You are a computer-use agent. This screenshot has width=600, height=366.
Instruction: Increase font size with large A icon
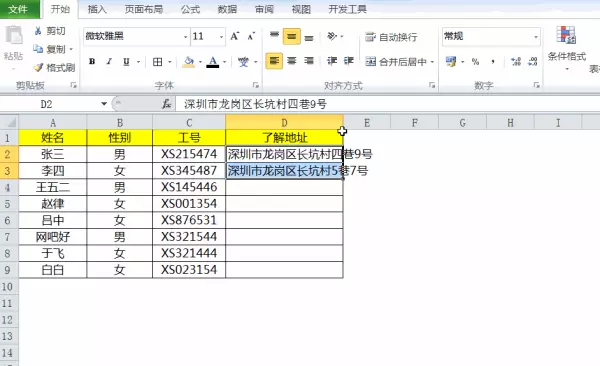235,36
